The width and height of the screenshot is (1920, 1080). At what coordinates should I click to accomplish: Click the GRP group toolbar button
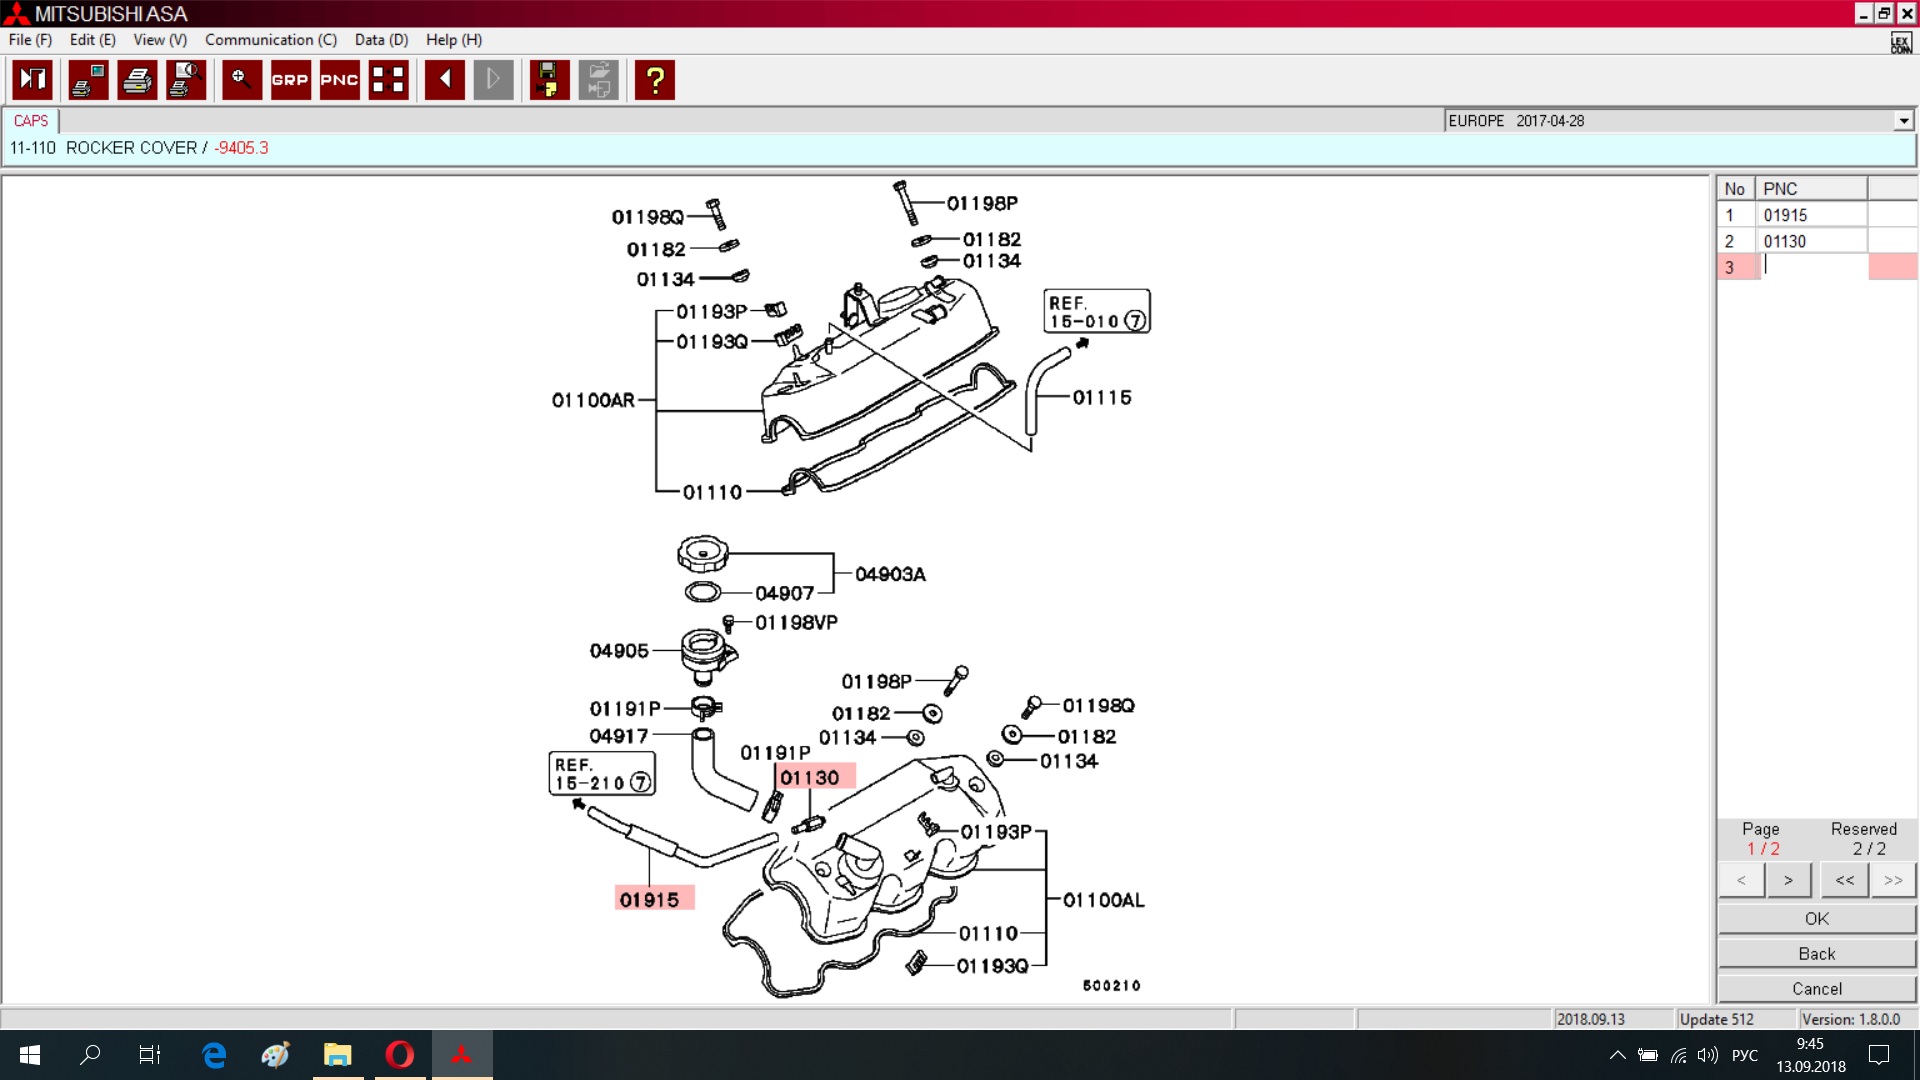click(x=290, y=80)
